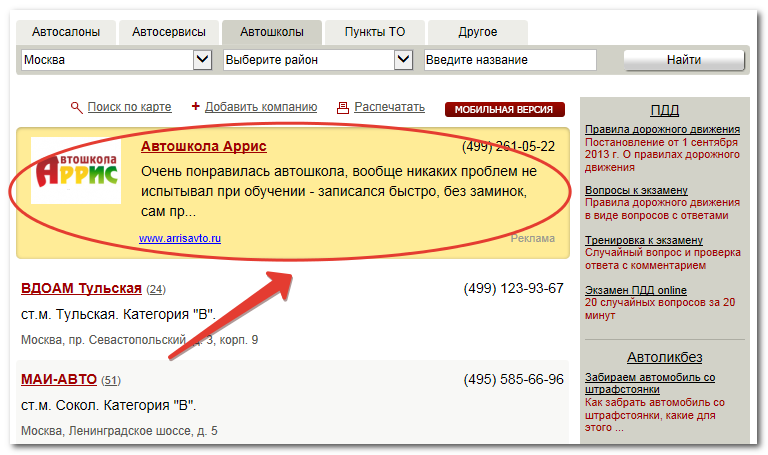Open the Автоликбез sidebar heading

665,358
